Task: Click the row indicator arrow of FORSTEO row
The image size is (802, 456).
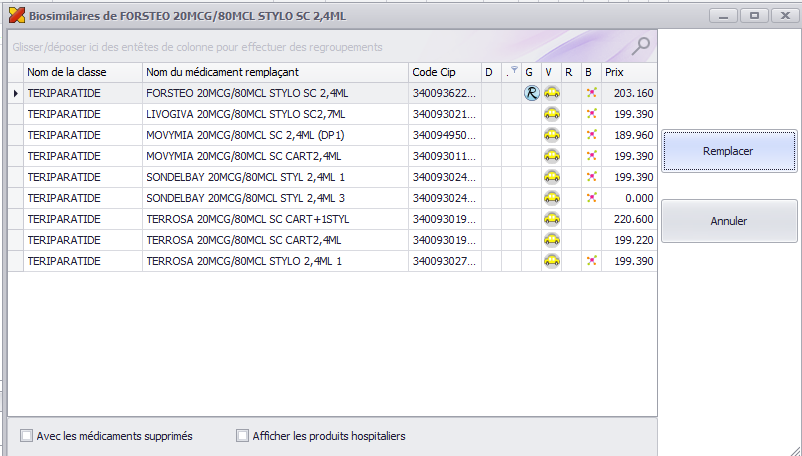Action: (16, 94)
